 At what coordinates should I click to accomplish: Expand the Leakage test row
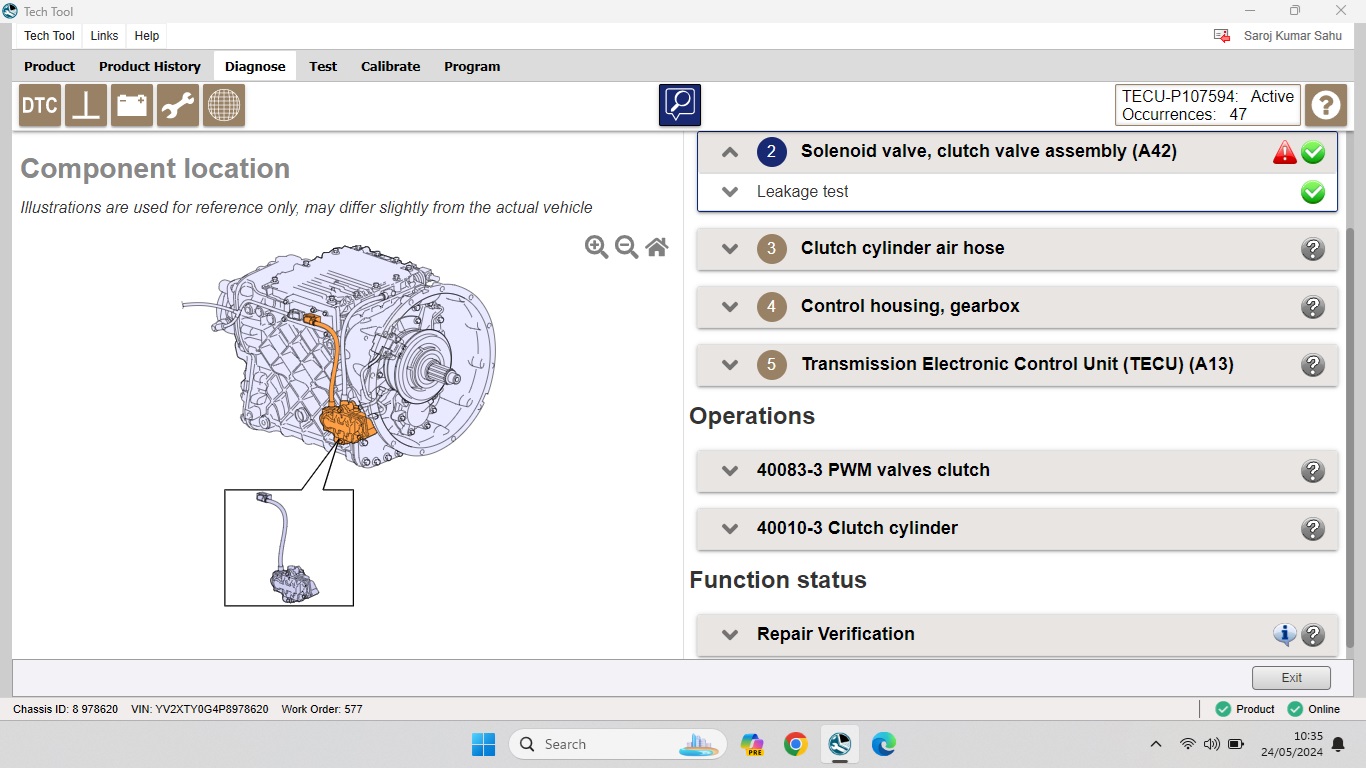coord(730,192)
